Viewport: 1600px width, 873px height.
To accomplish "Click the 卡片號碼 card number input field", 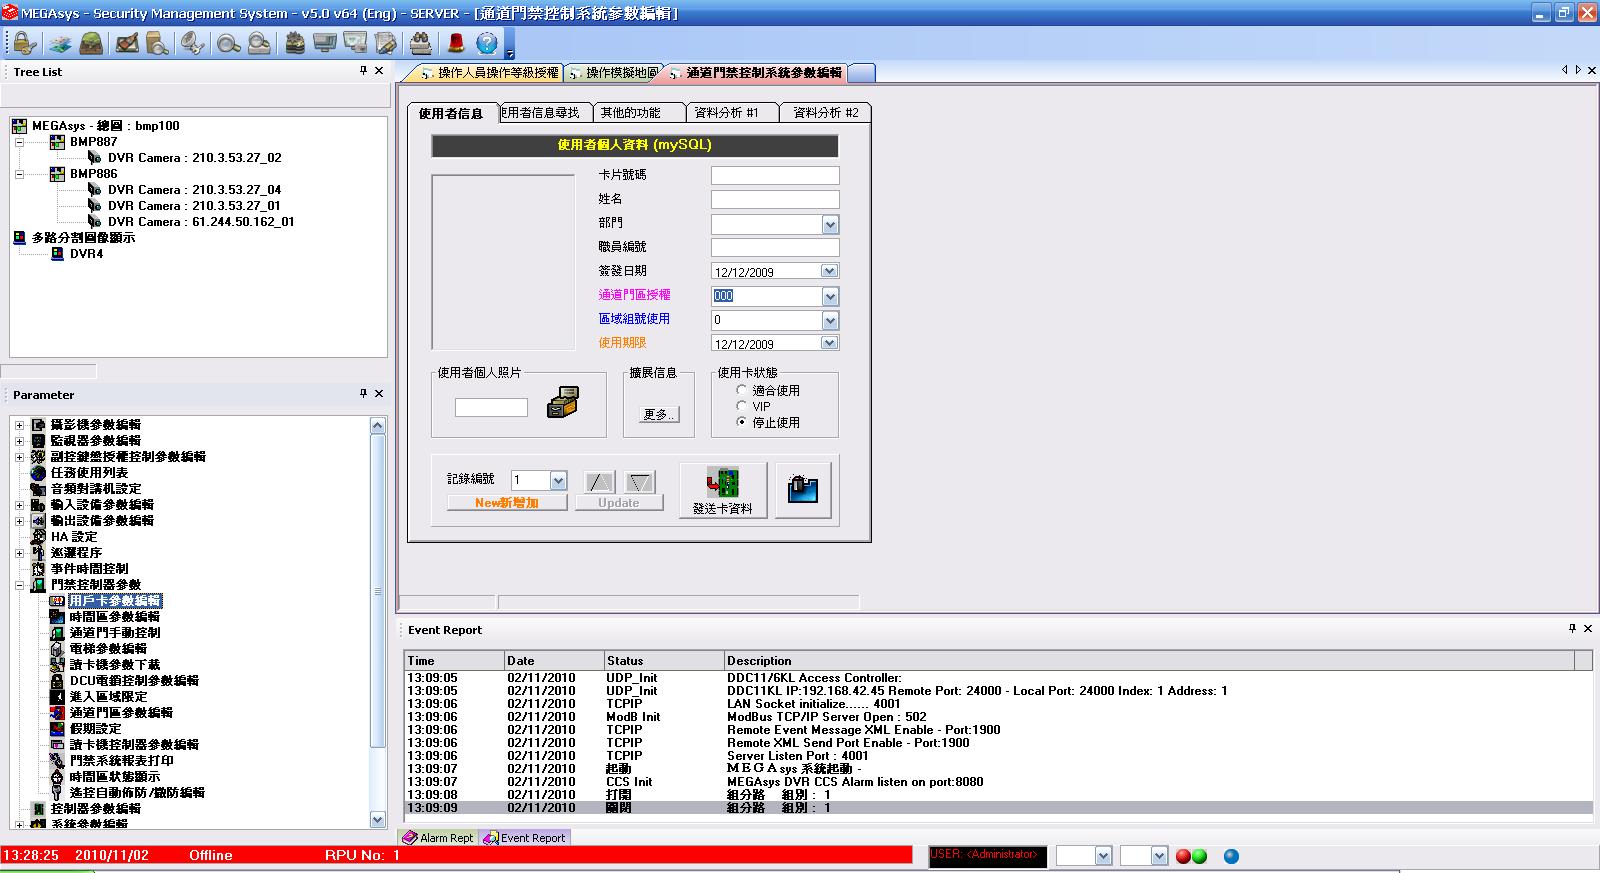I will [x=774, y=176].
